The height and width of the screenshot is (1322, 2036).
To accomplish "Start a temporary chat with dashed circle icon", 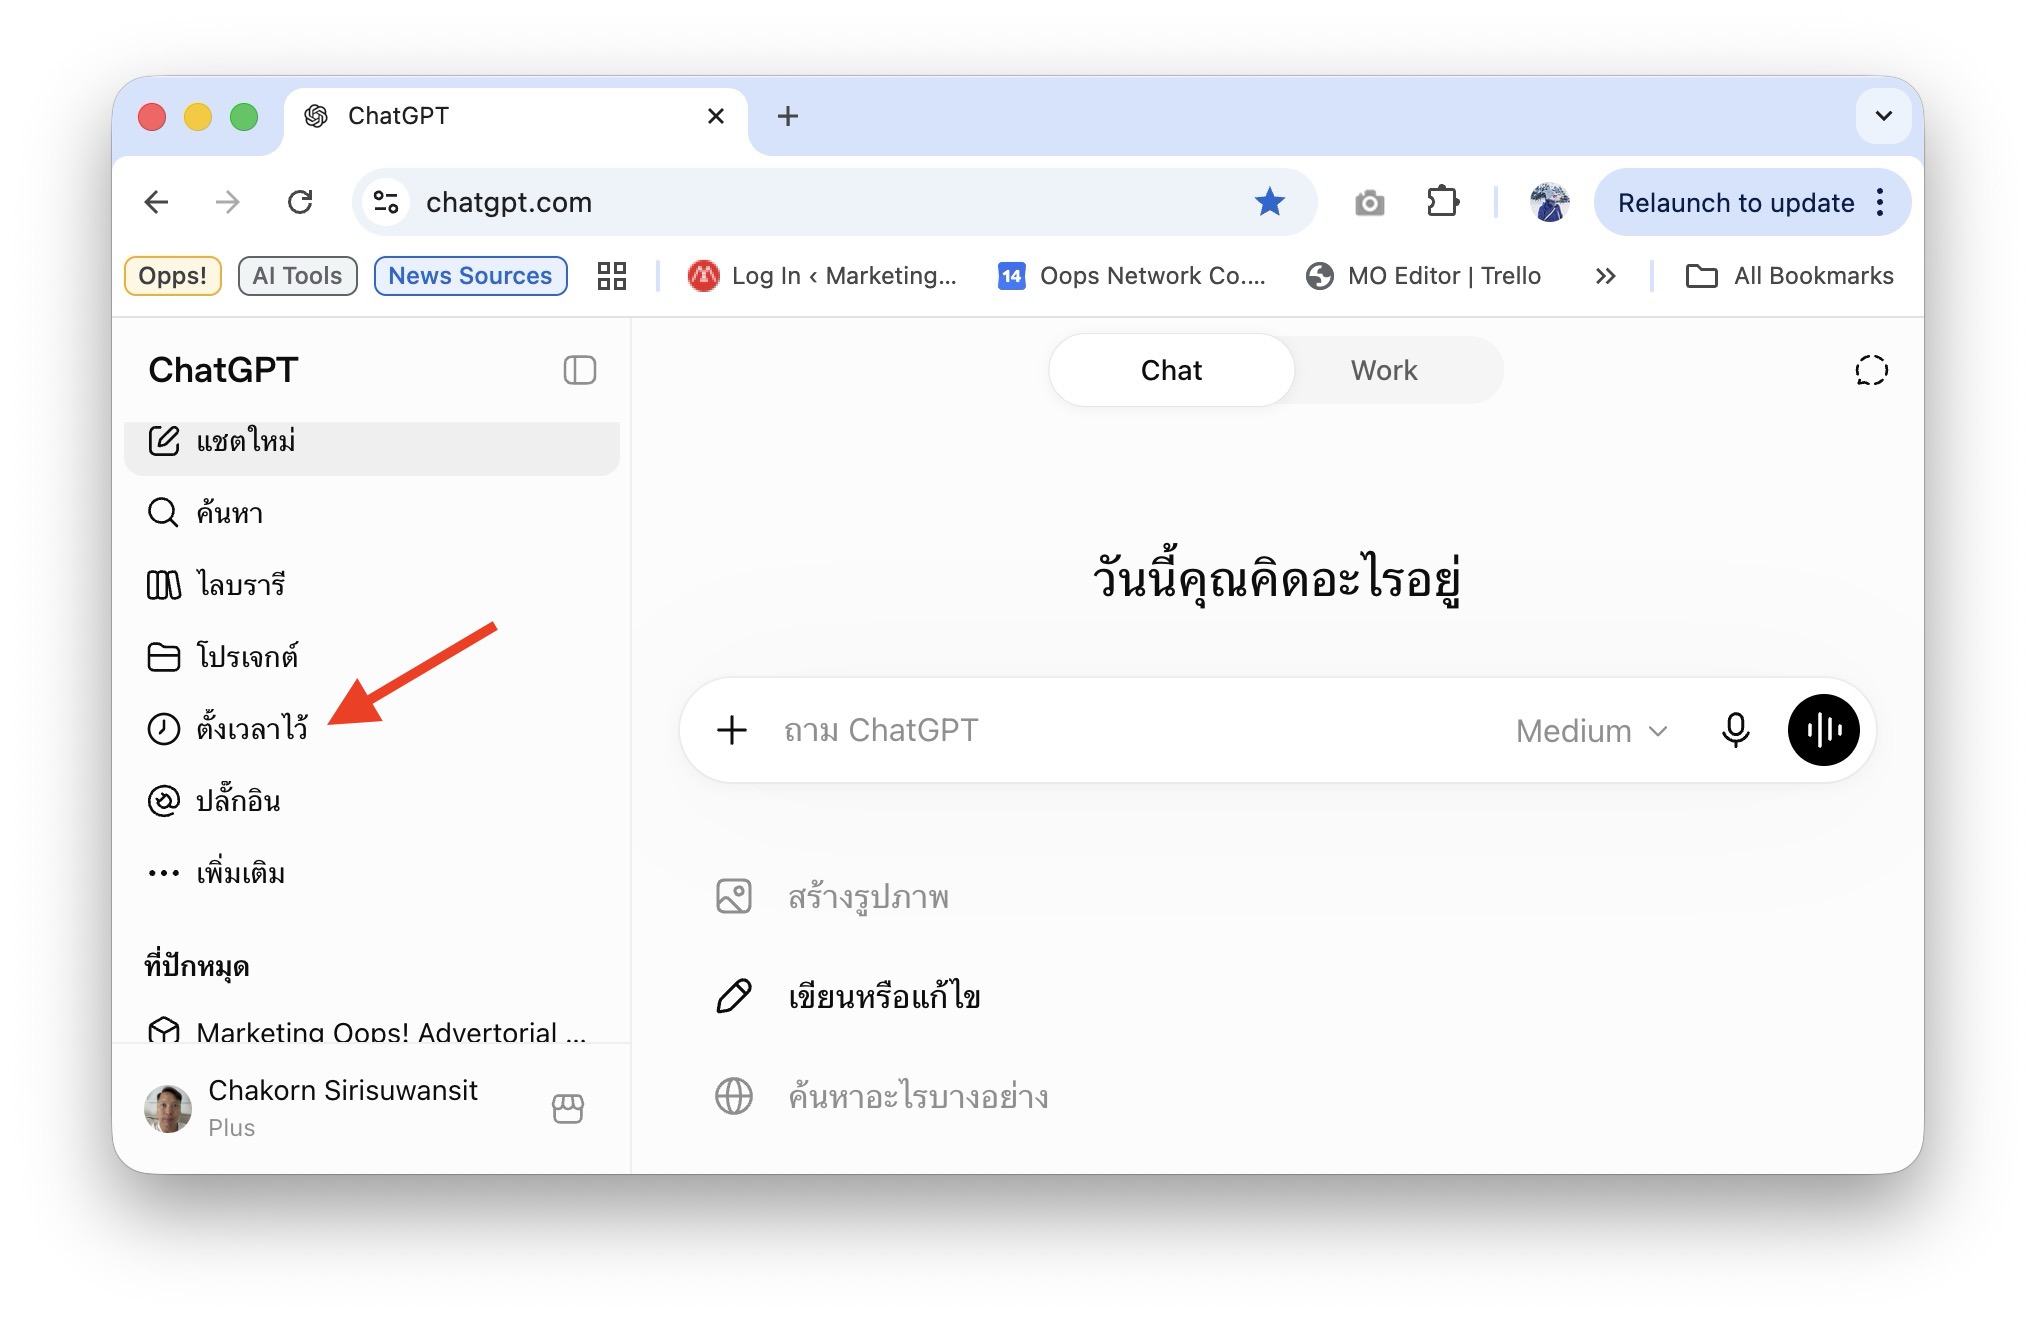I will tap(1871, 370).
